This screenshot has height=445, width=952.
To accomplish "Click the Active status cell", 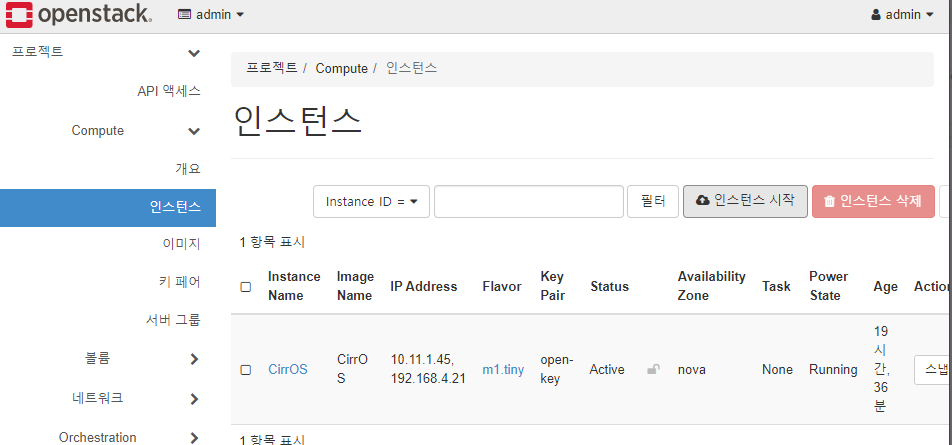I will click(607, 370).
